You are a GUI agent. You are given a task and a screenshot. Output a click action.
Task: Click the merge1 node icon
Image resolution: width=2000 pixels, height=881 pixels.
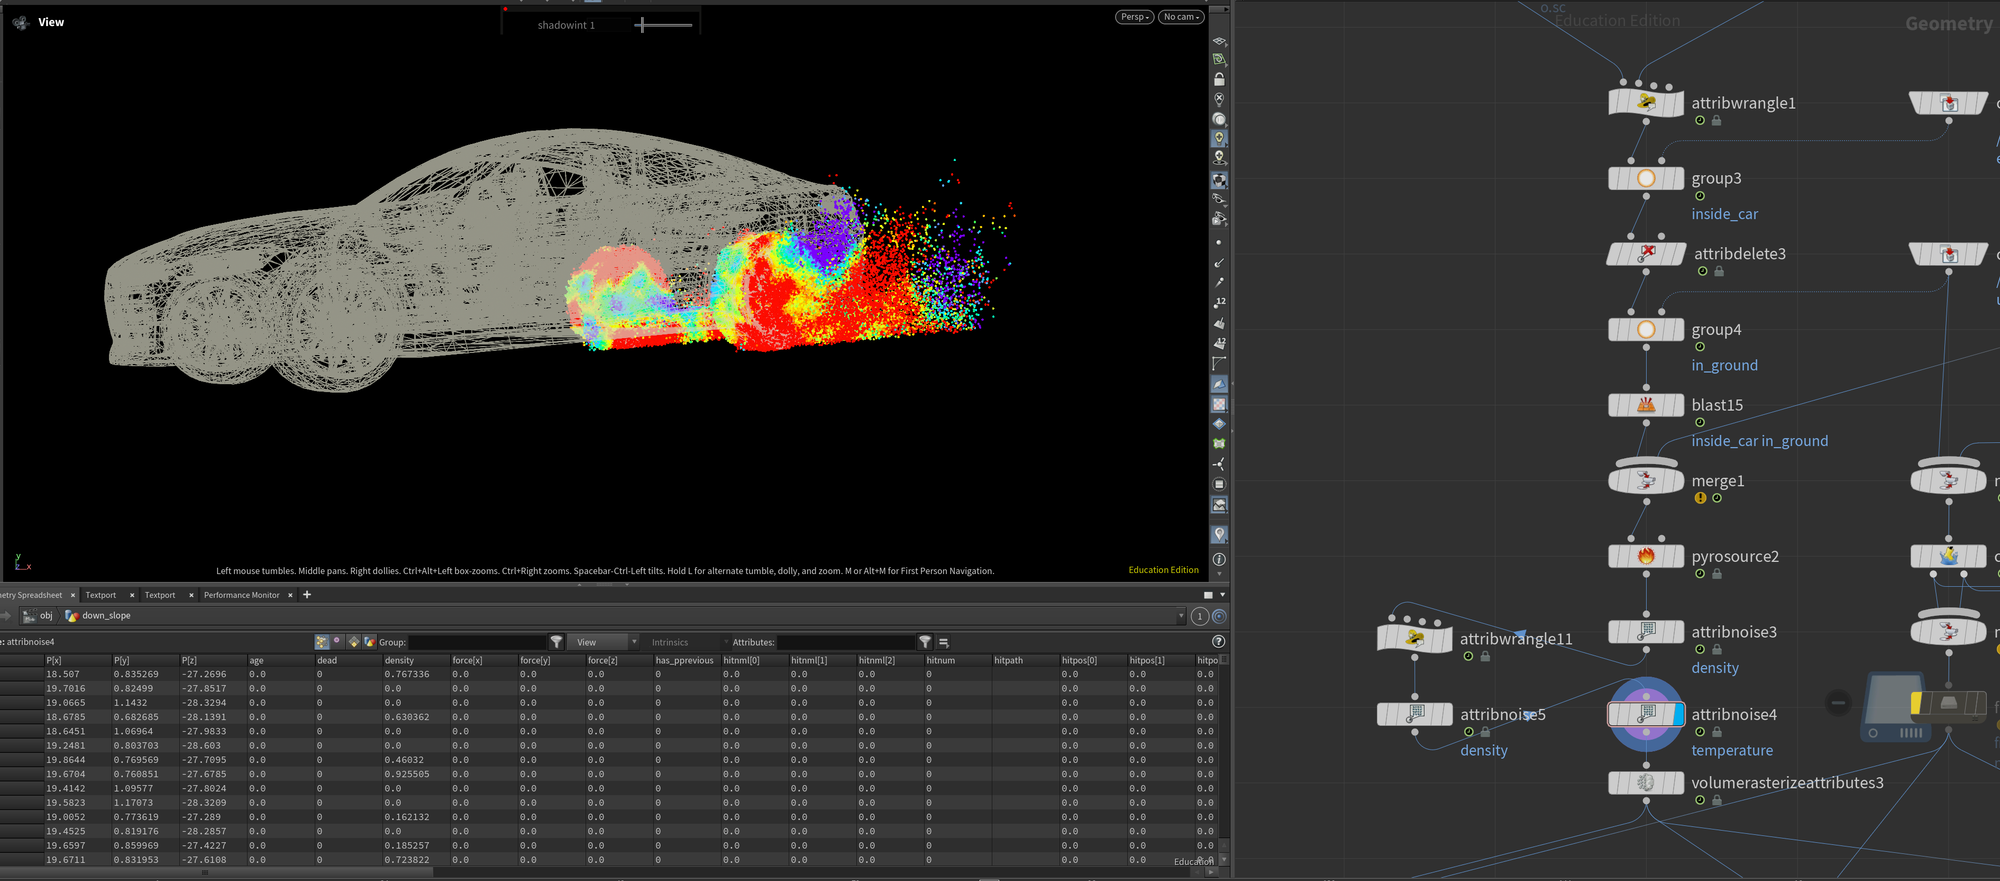1646,481
